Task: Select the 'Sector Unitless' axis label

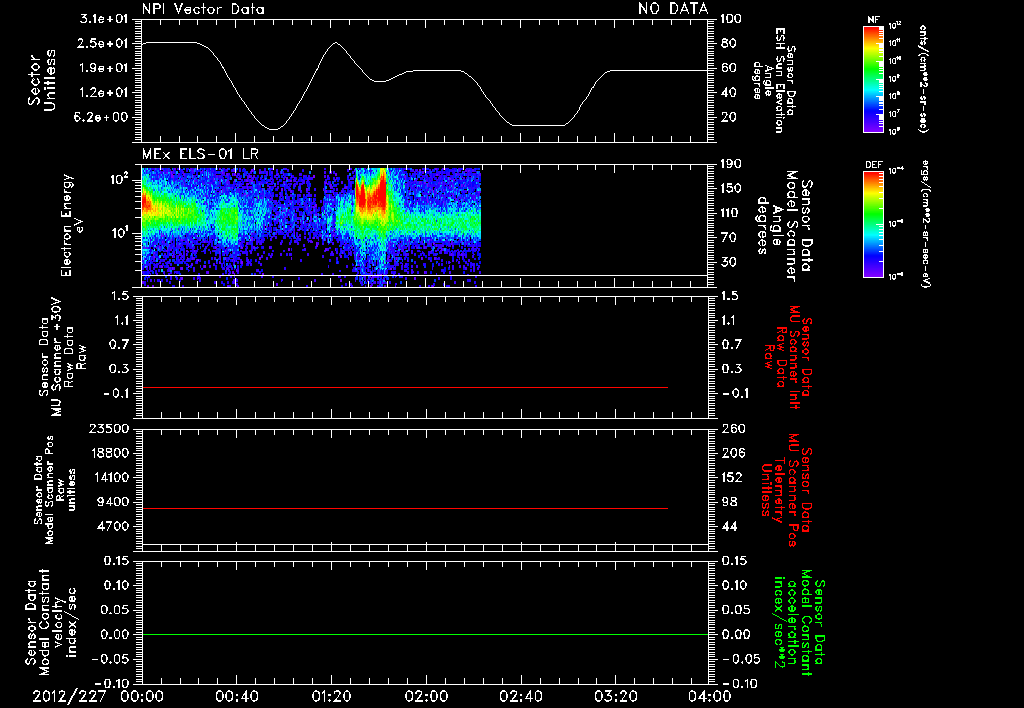Action: tap(42, 80)
